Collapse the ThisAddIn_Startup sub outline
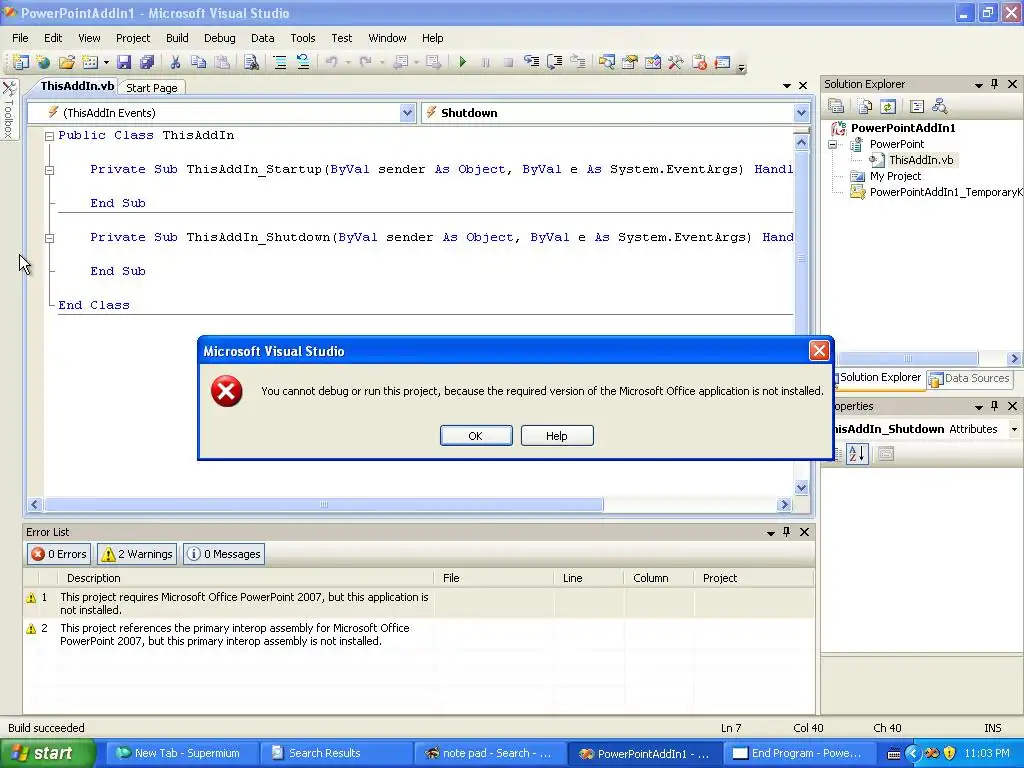This screenshot has height=768, width=1024. (x=49, y=170)
